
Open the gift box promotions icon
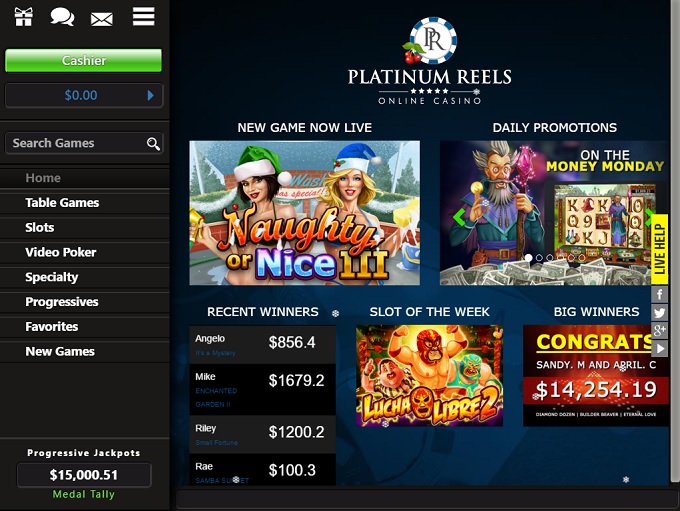point(23,17)
